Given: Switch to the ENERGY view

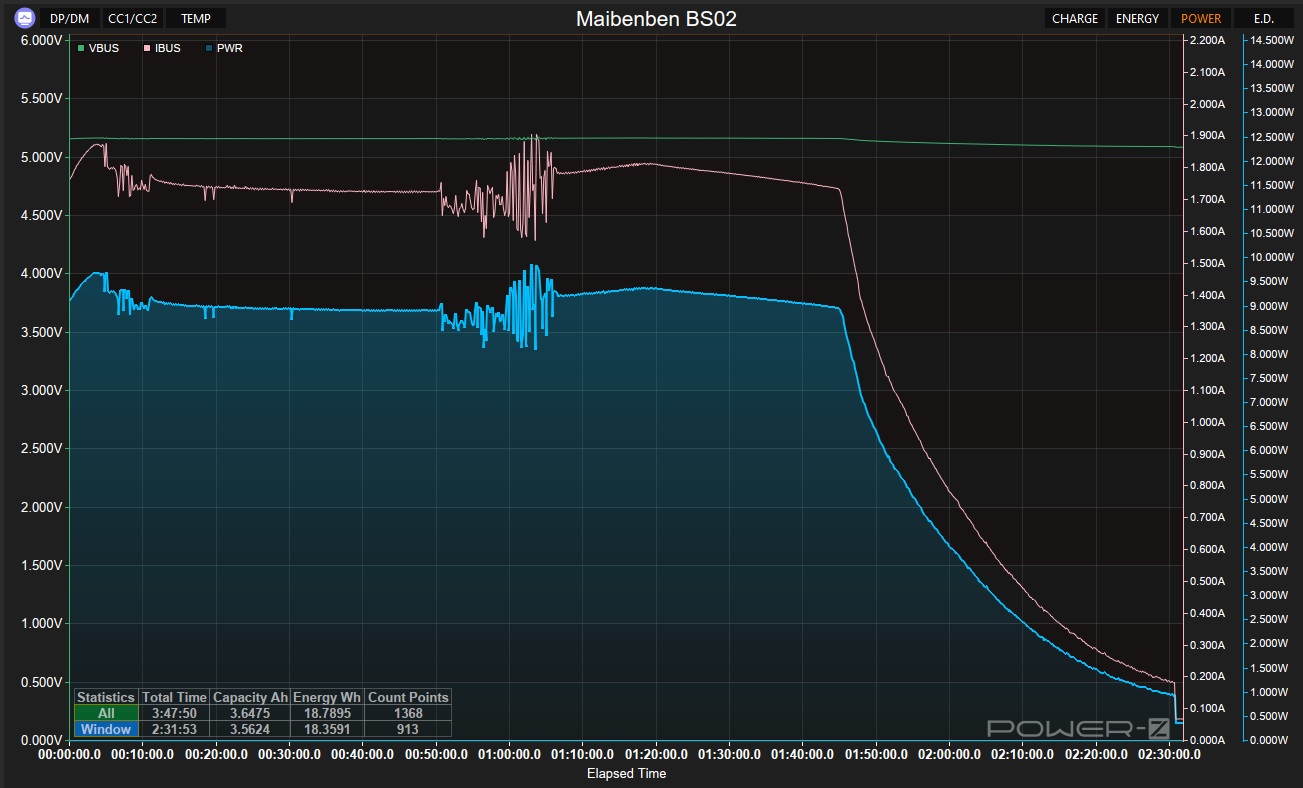Looking at the screenshot, I should 1137,18.
